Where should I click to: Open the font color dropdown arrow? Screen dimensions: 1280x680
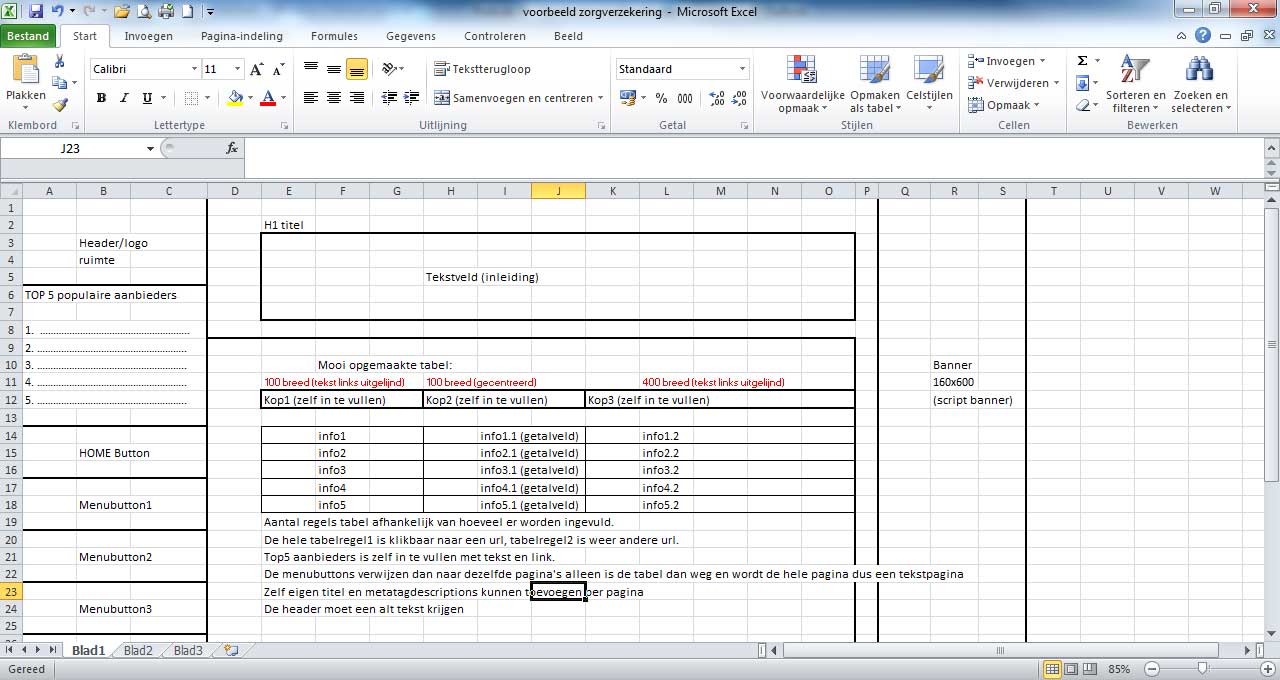[283, 98]
